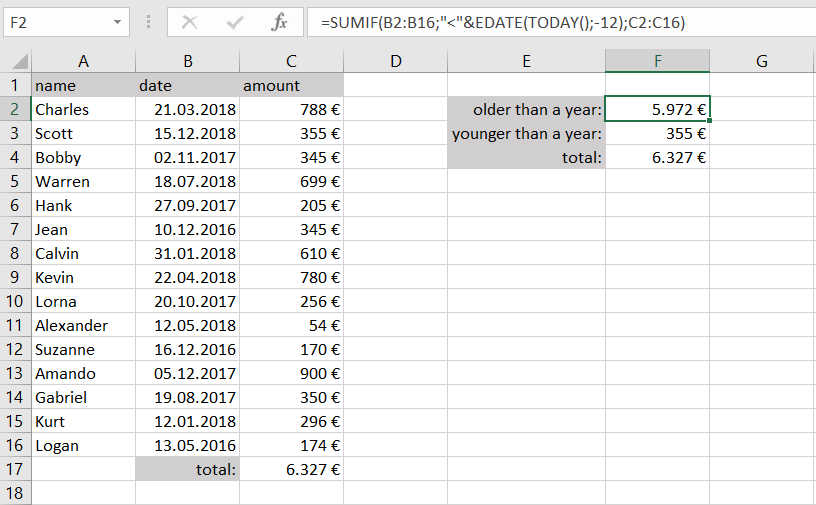Select column E header
The image size is (816, 505).
[526, 61]
